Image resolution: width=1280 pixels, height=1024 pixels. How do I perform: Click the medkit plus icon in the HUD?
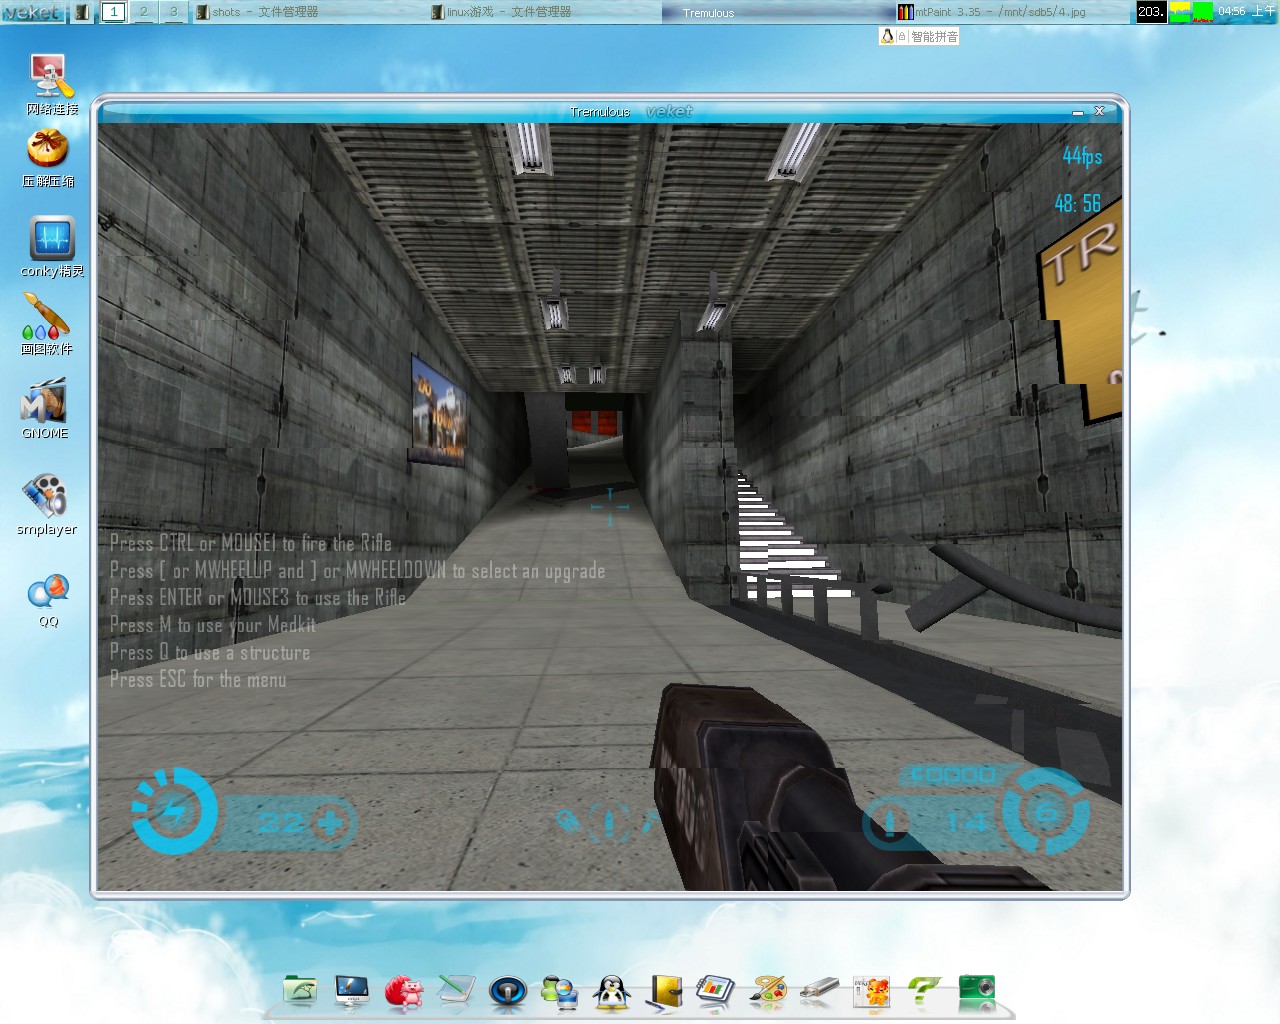330,823
